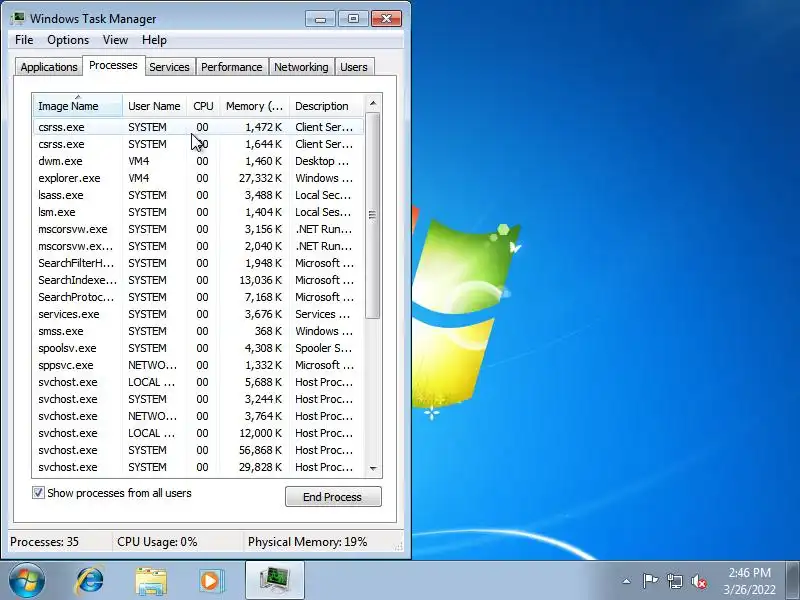Click the 2:46 PM taskbar clock

pyautogui.click(x=749, y=572)
